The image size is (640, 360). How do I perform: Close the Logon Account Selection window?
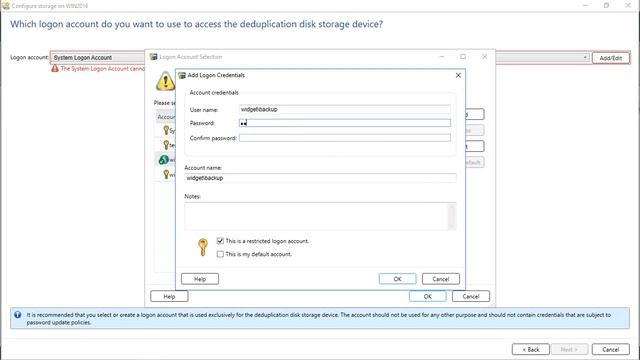coord(484,57)
